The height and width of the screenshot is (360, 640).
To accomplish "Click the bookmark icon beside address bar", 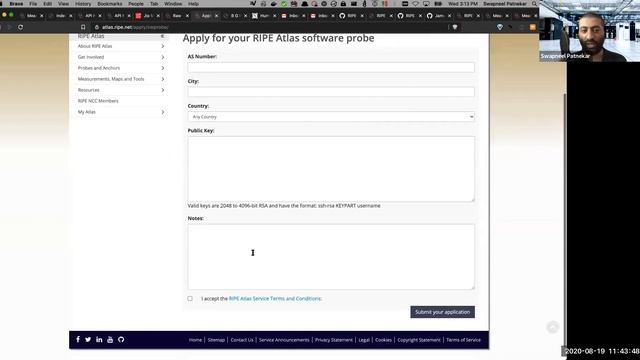I will 83,27.
